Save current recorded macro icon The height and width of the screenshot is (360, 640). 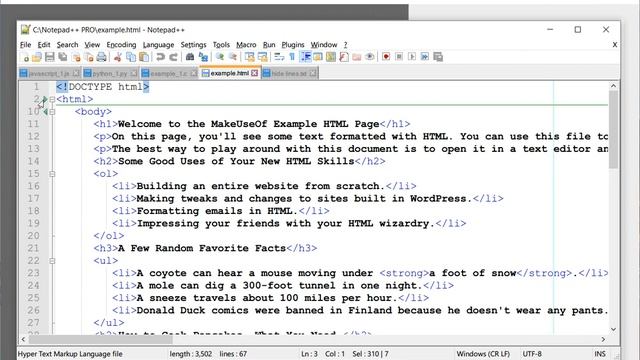438,57
